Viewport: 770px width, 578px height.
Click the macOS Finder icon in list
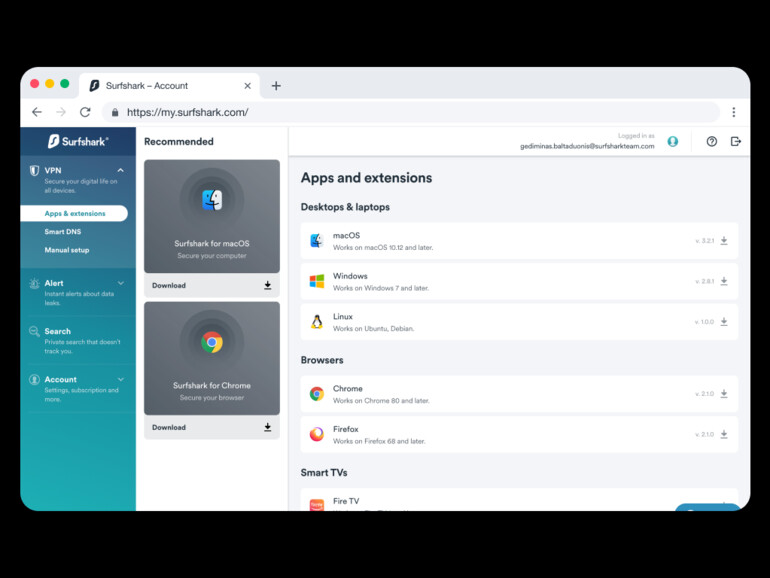point(317,241)
